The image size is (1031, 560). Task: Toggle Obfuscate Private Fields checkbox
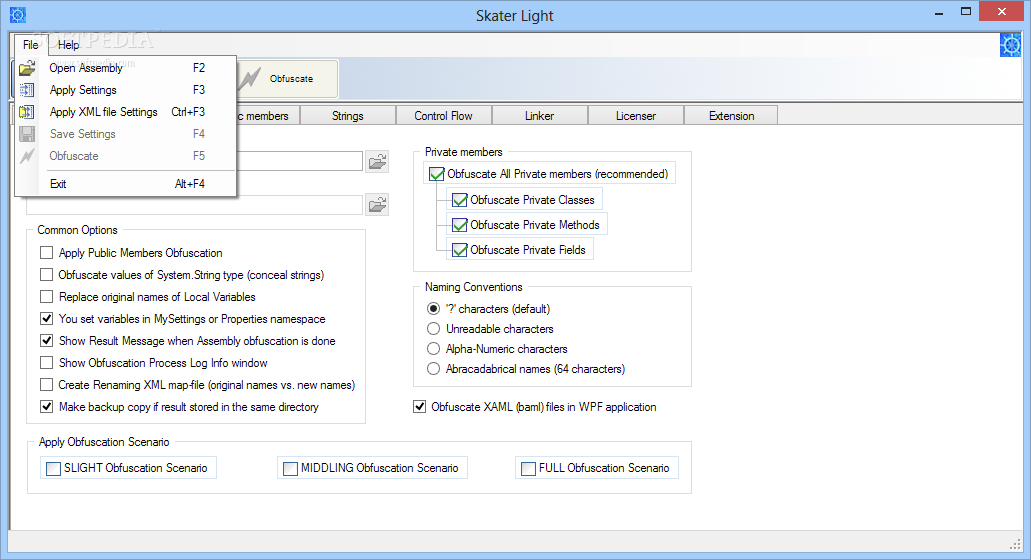tap(460, 250)
